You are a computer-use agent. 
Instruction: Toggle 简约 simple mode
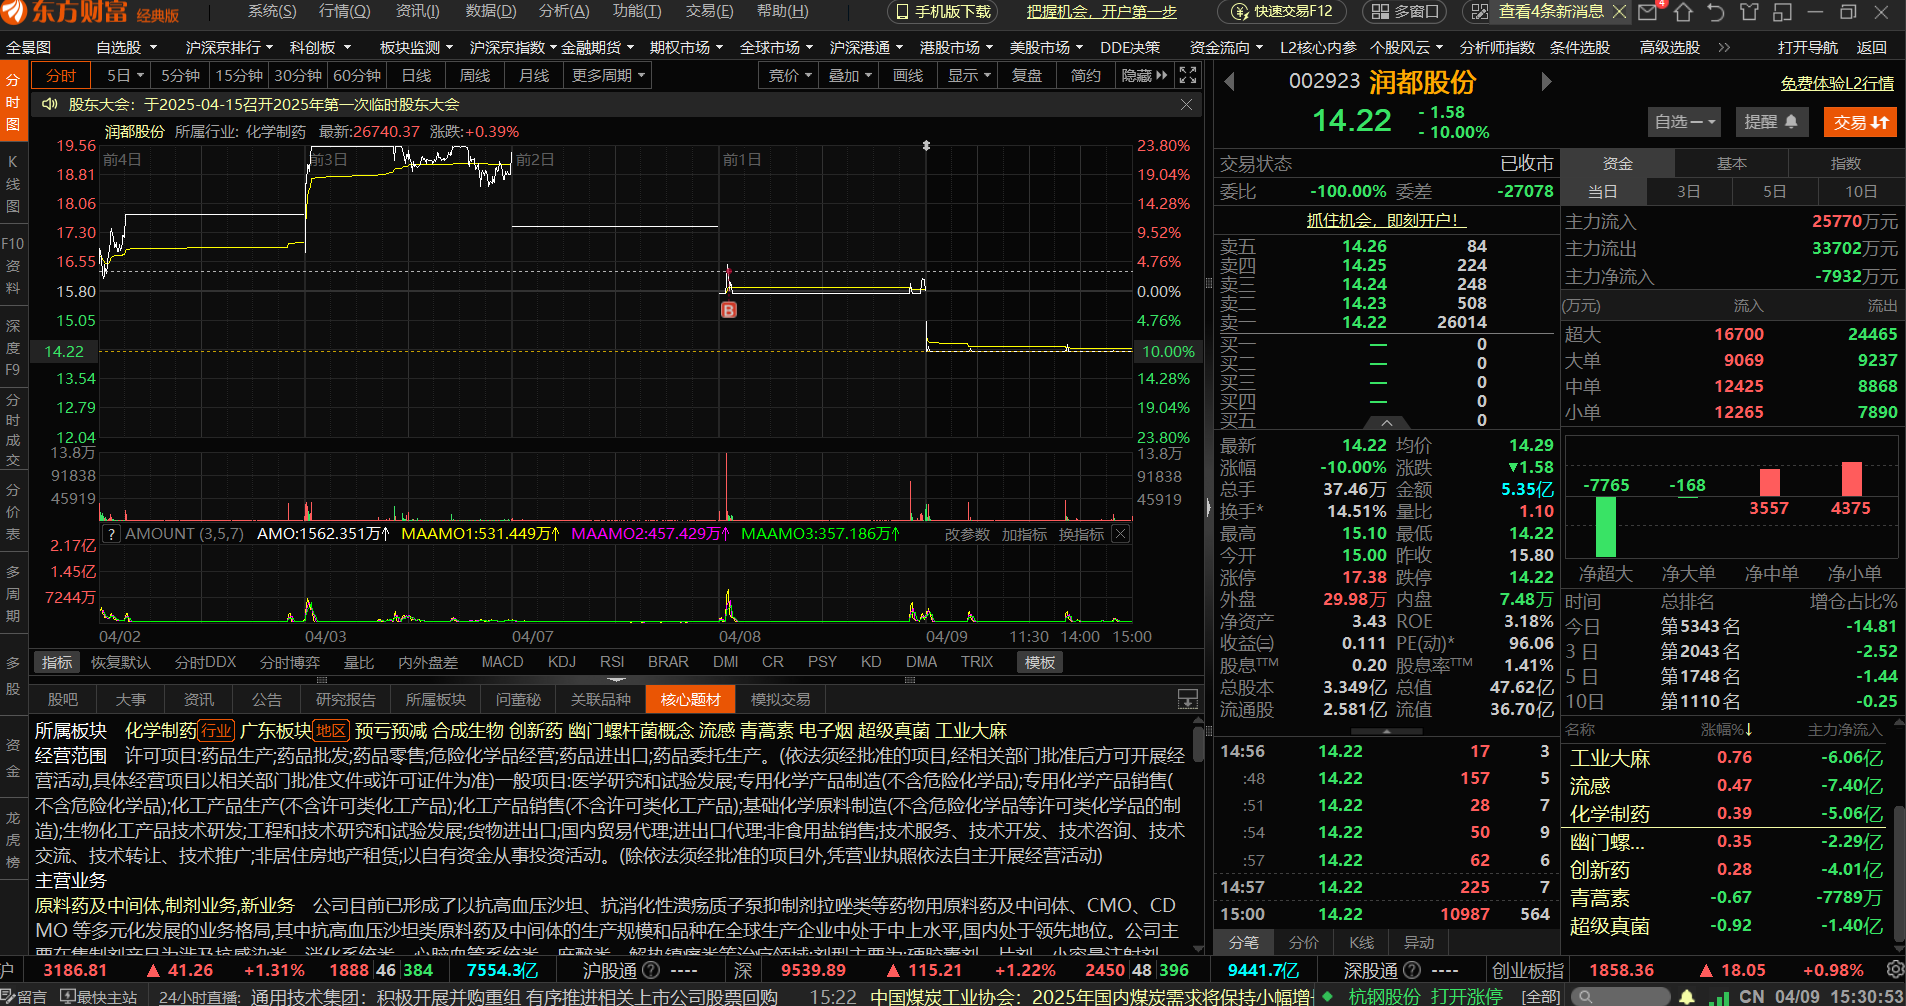point(1086,75)
